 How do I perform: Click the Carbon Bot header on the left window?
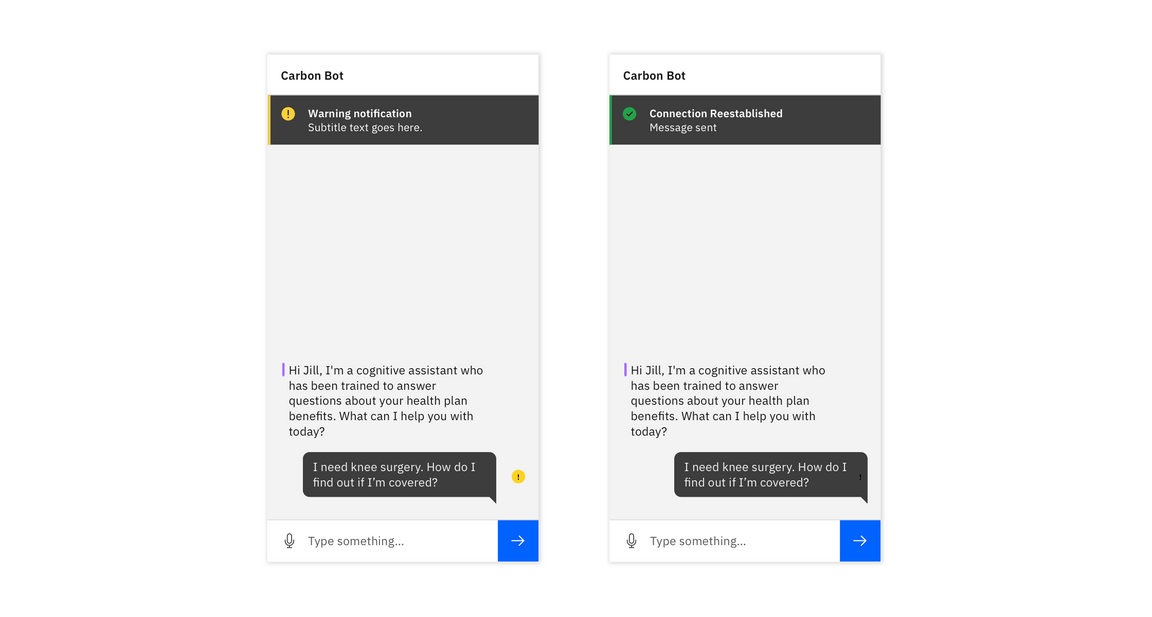[312, 75]
